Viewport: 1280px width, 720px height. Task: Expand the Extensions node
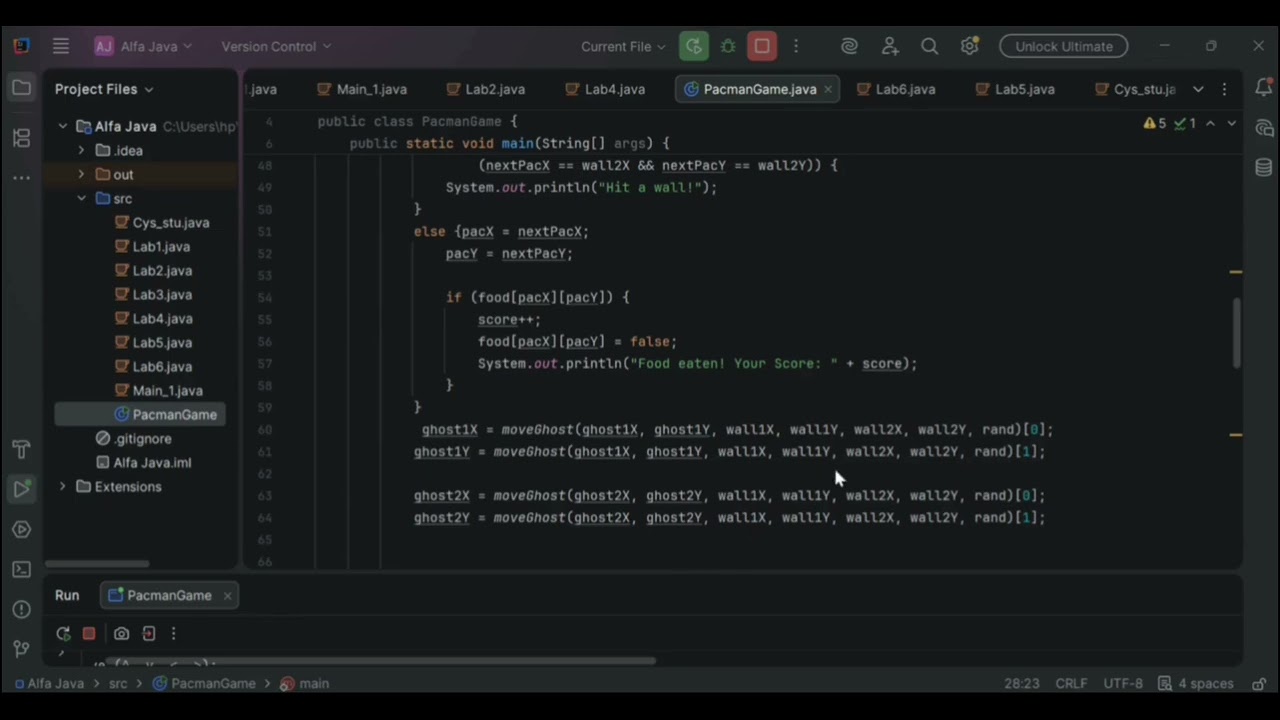click(x=63, y=486)
